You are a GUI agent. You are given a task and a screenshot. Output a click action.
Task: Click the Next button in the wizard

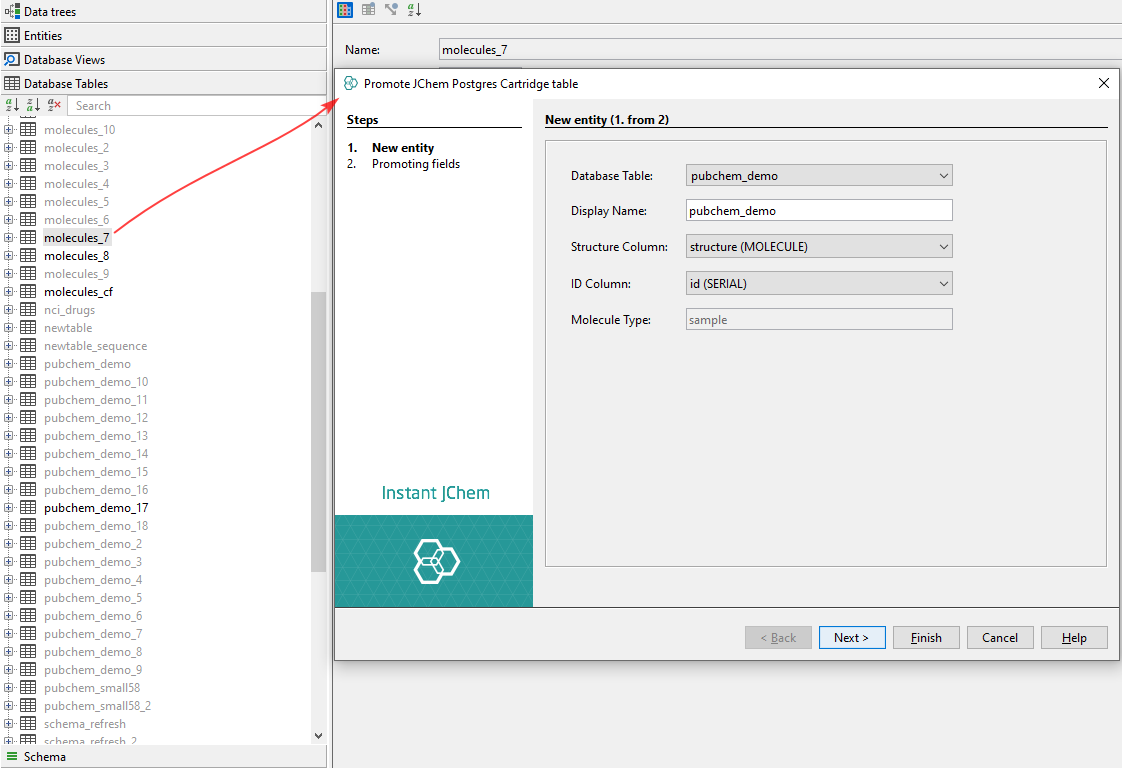point(851,637)
